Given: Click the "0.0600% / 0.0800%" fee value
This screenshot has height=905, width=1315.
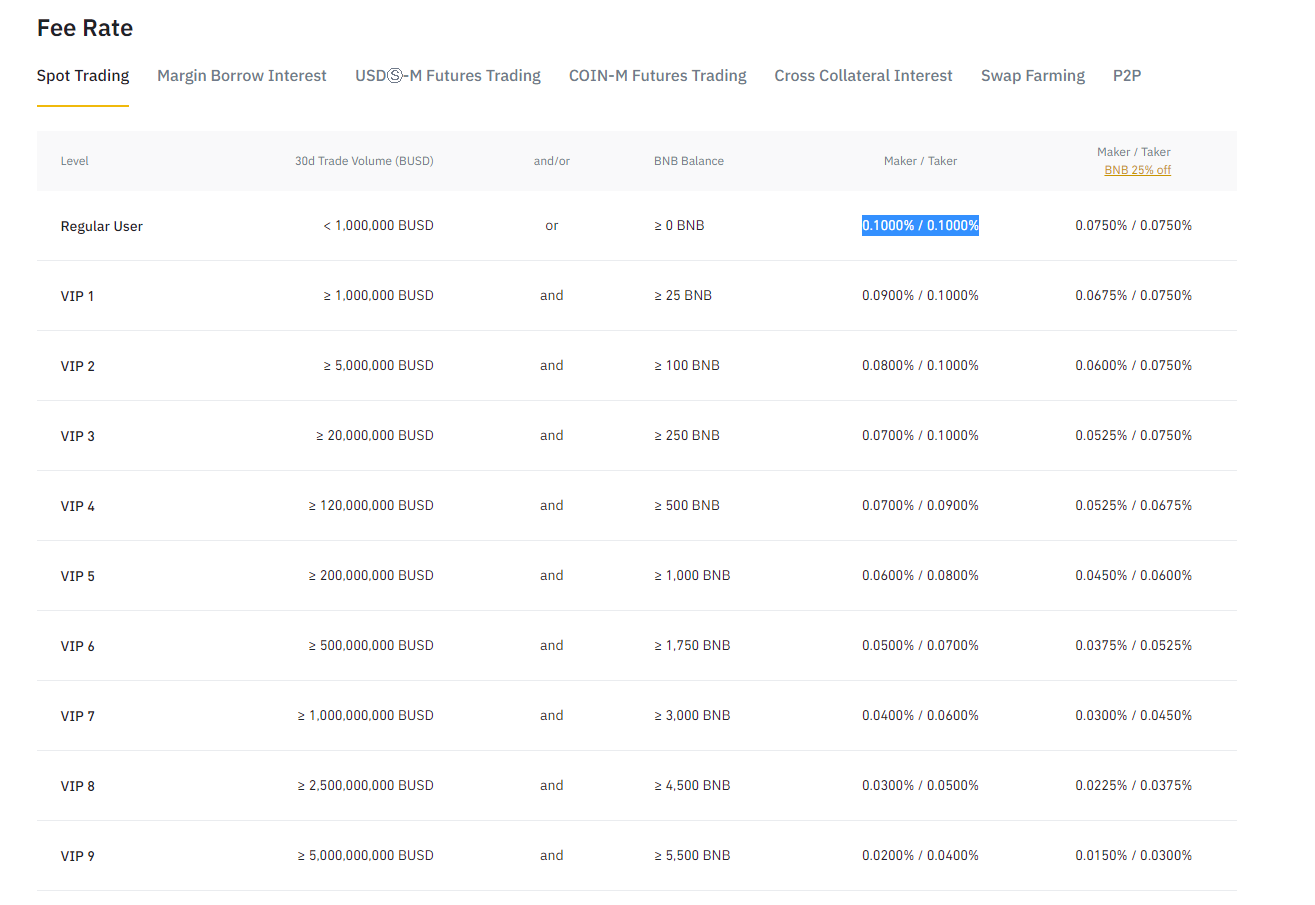Looking at the screenshot, I should [920, 576].
